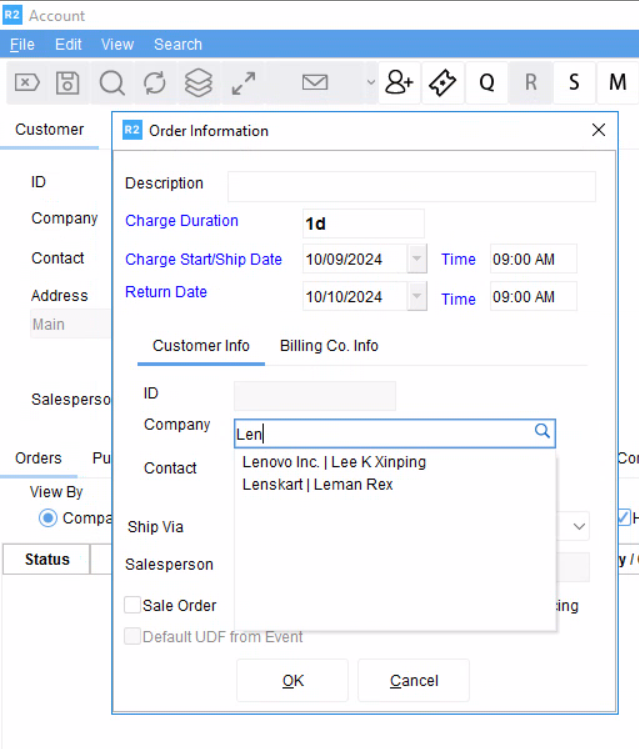Open the Charge Start/Ship Date dropdown
The height and width of the screenshot is (749, 639).
point(417,259)
